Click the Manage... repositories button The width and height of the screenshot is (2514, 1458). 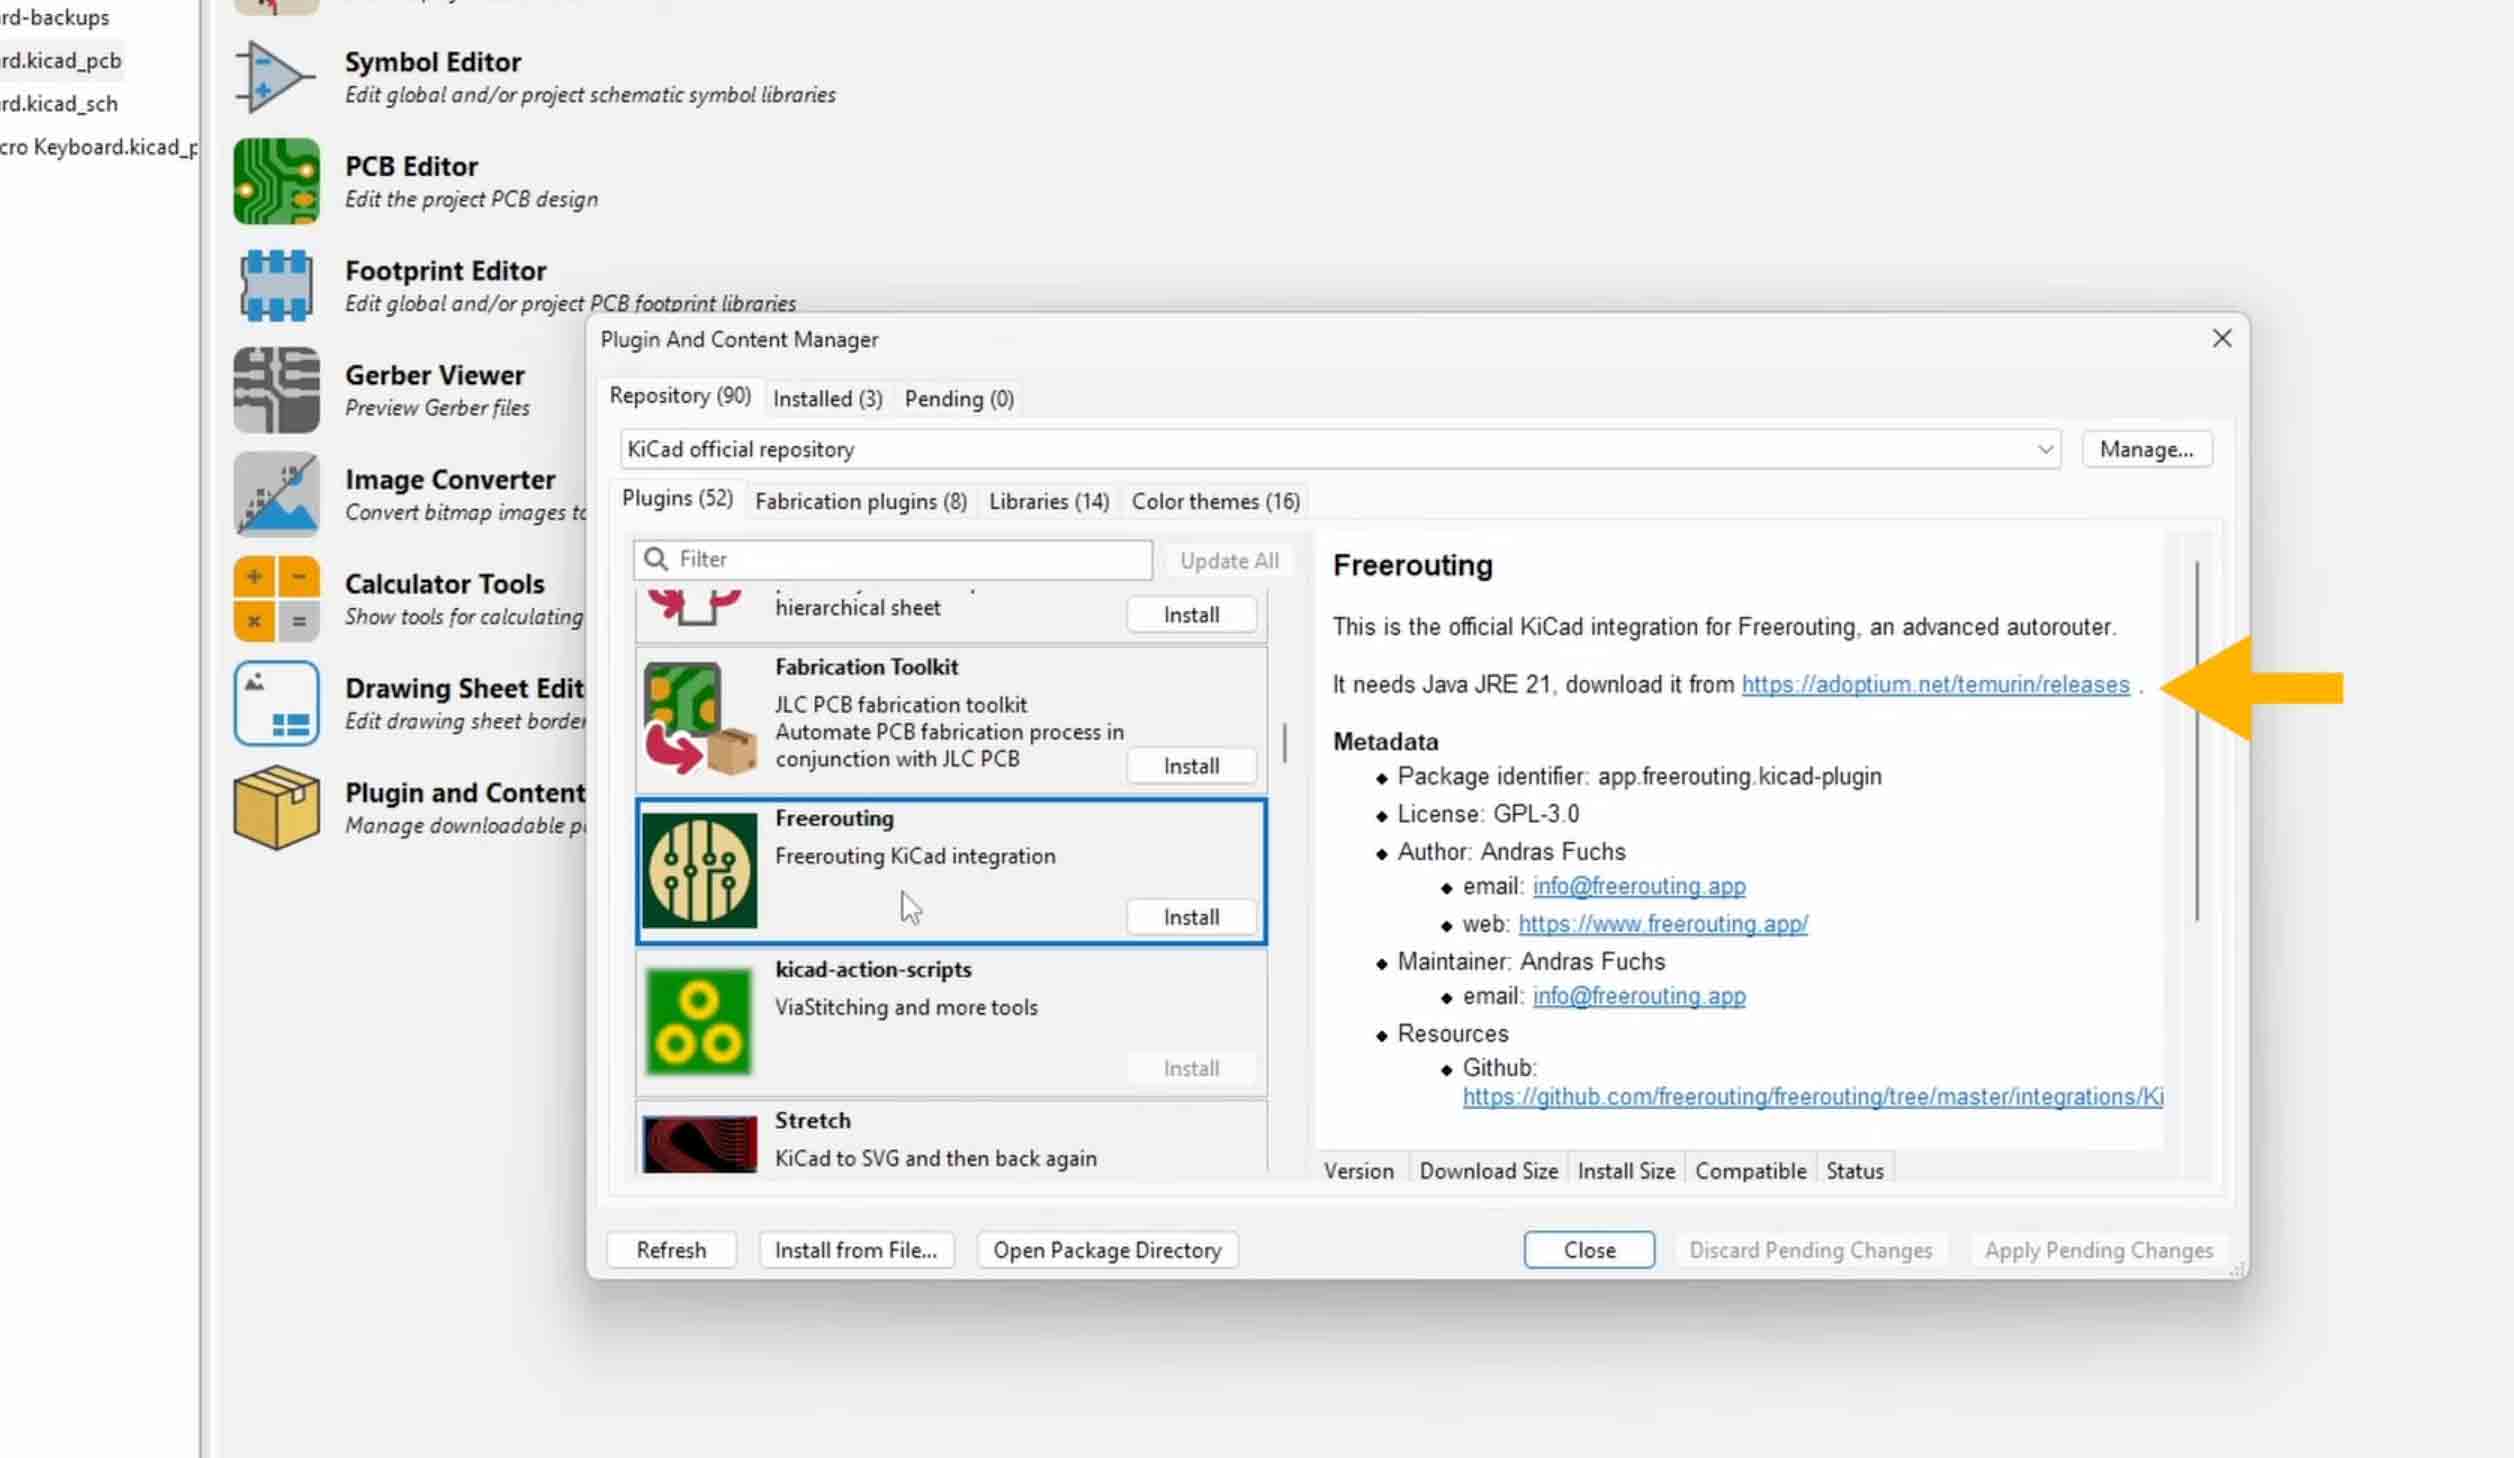pos(2146,450)
